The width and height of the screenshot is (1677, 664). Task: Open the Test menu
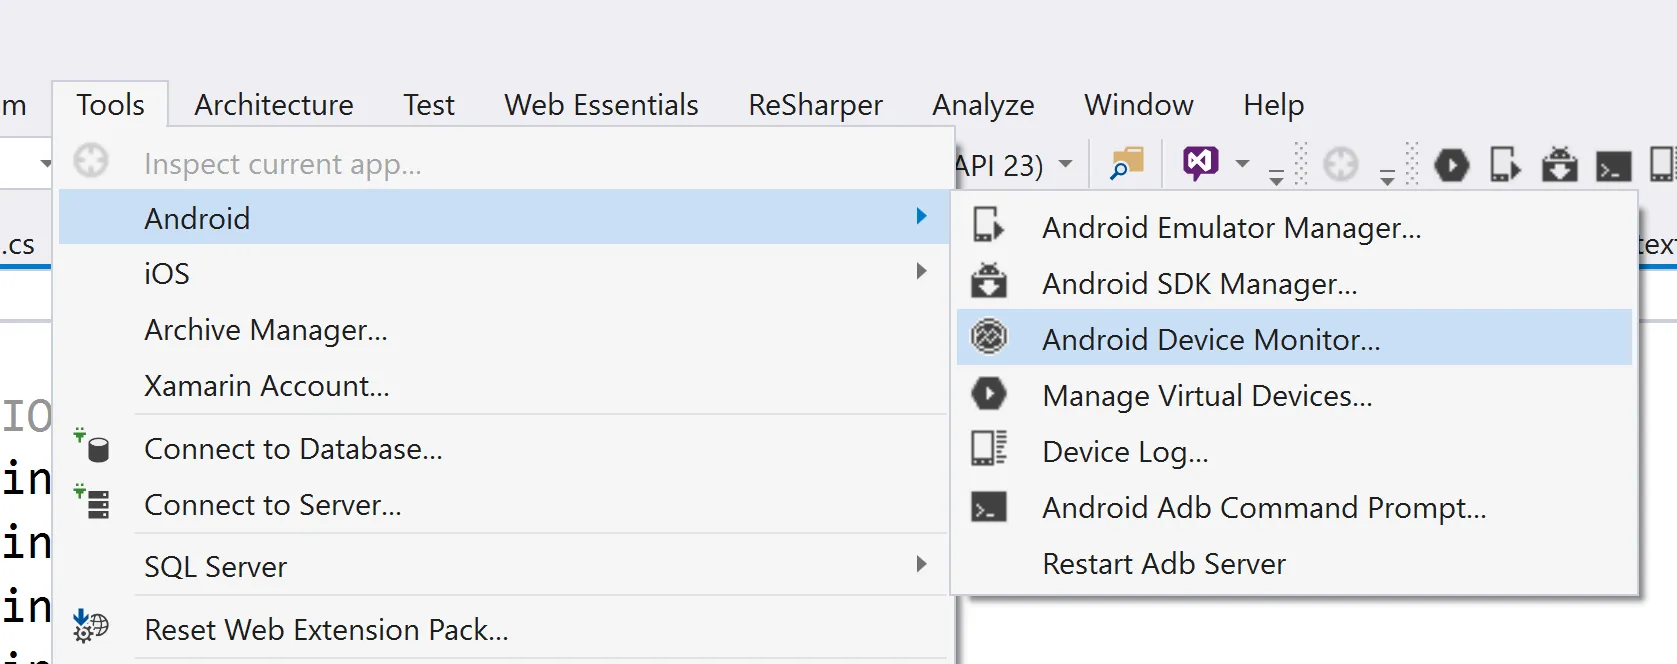click(x=429, y=104)
